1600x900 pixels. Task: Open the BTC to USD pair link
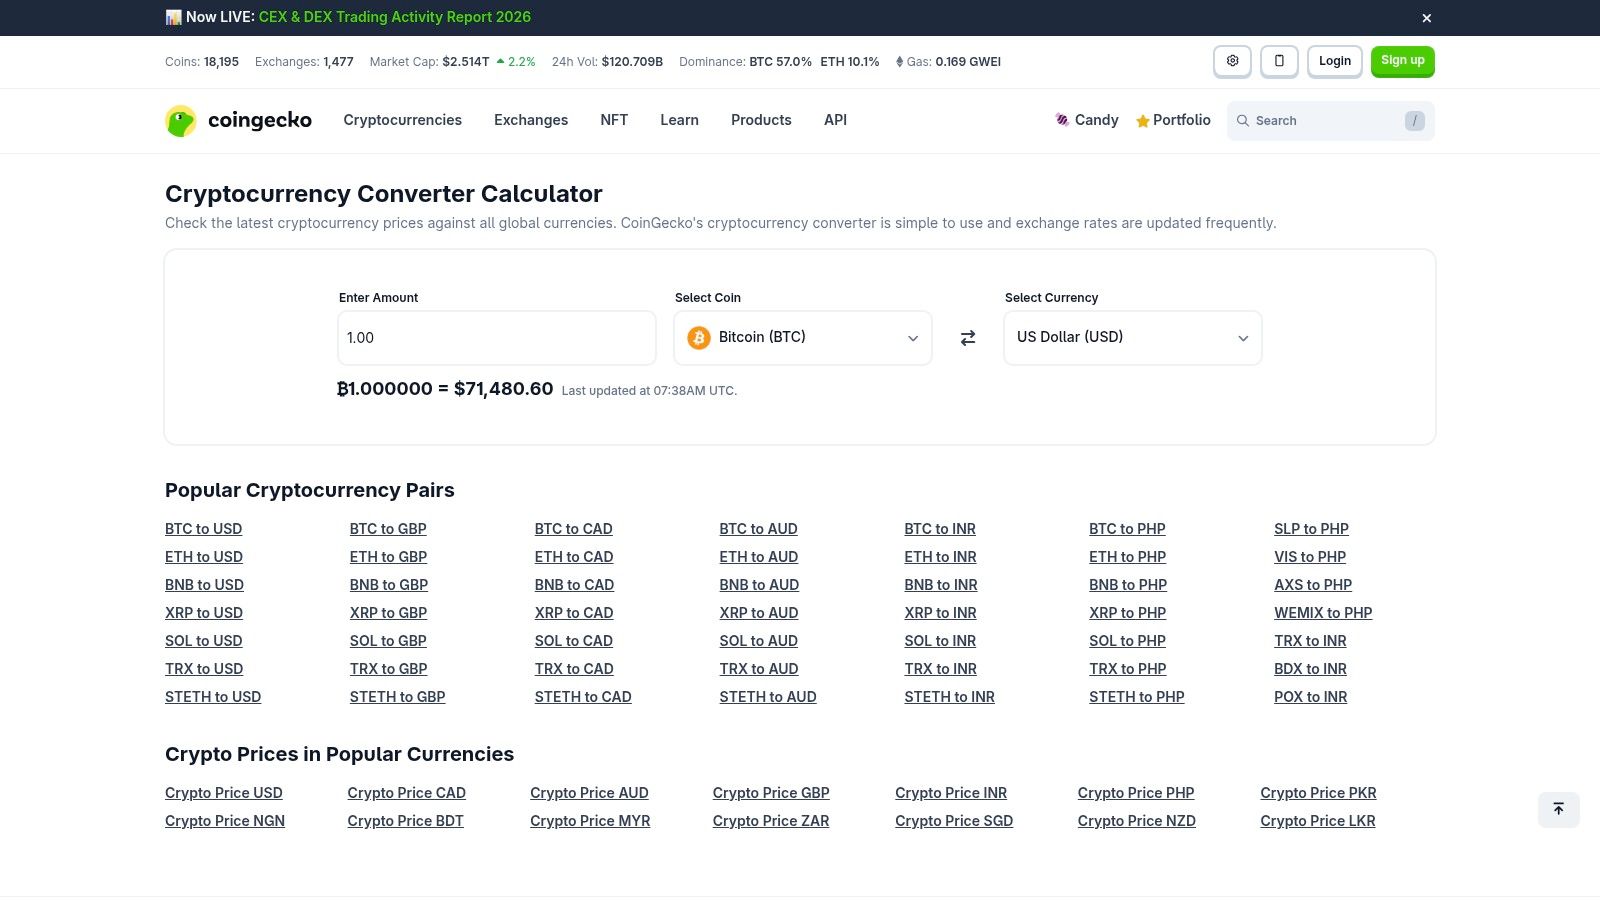pos(203,528)
